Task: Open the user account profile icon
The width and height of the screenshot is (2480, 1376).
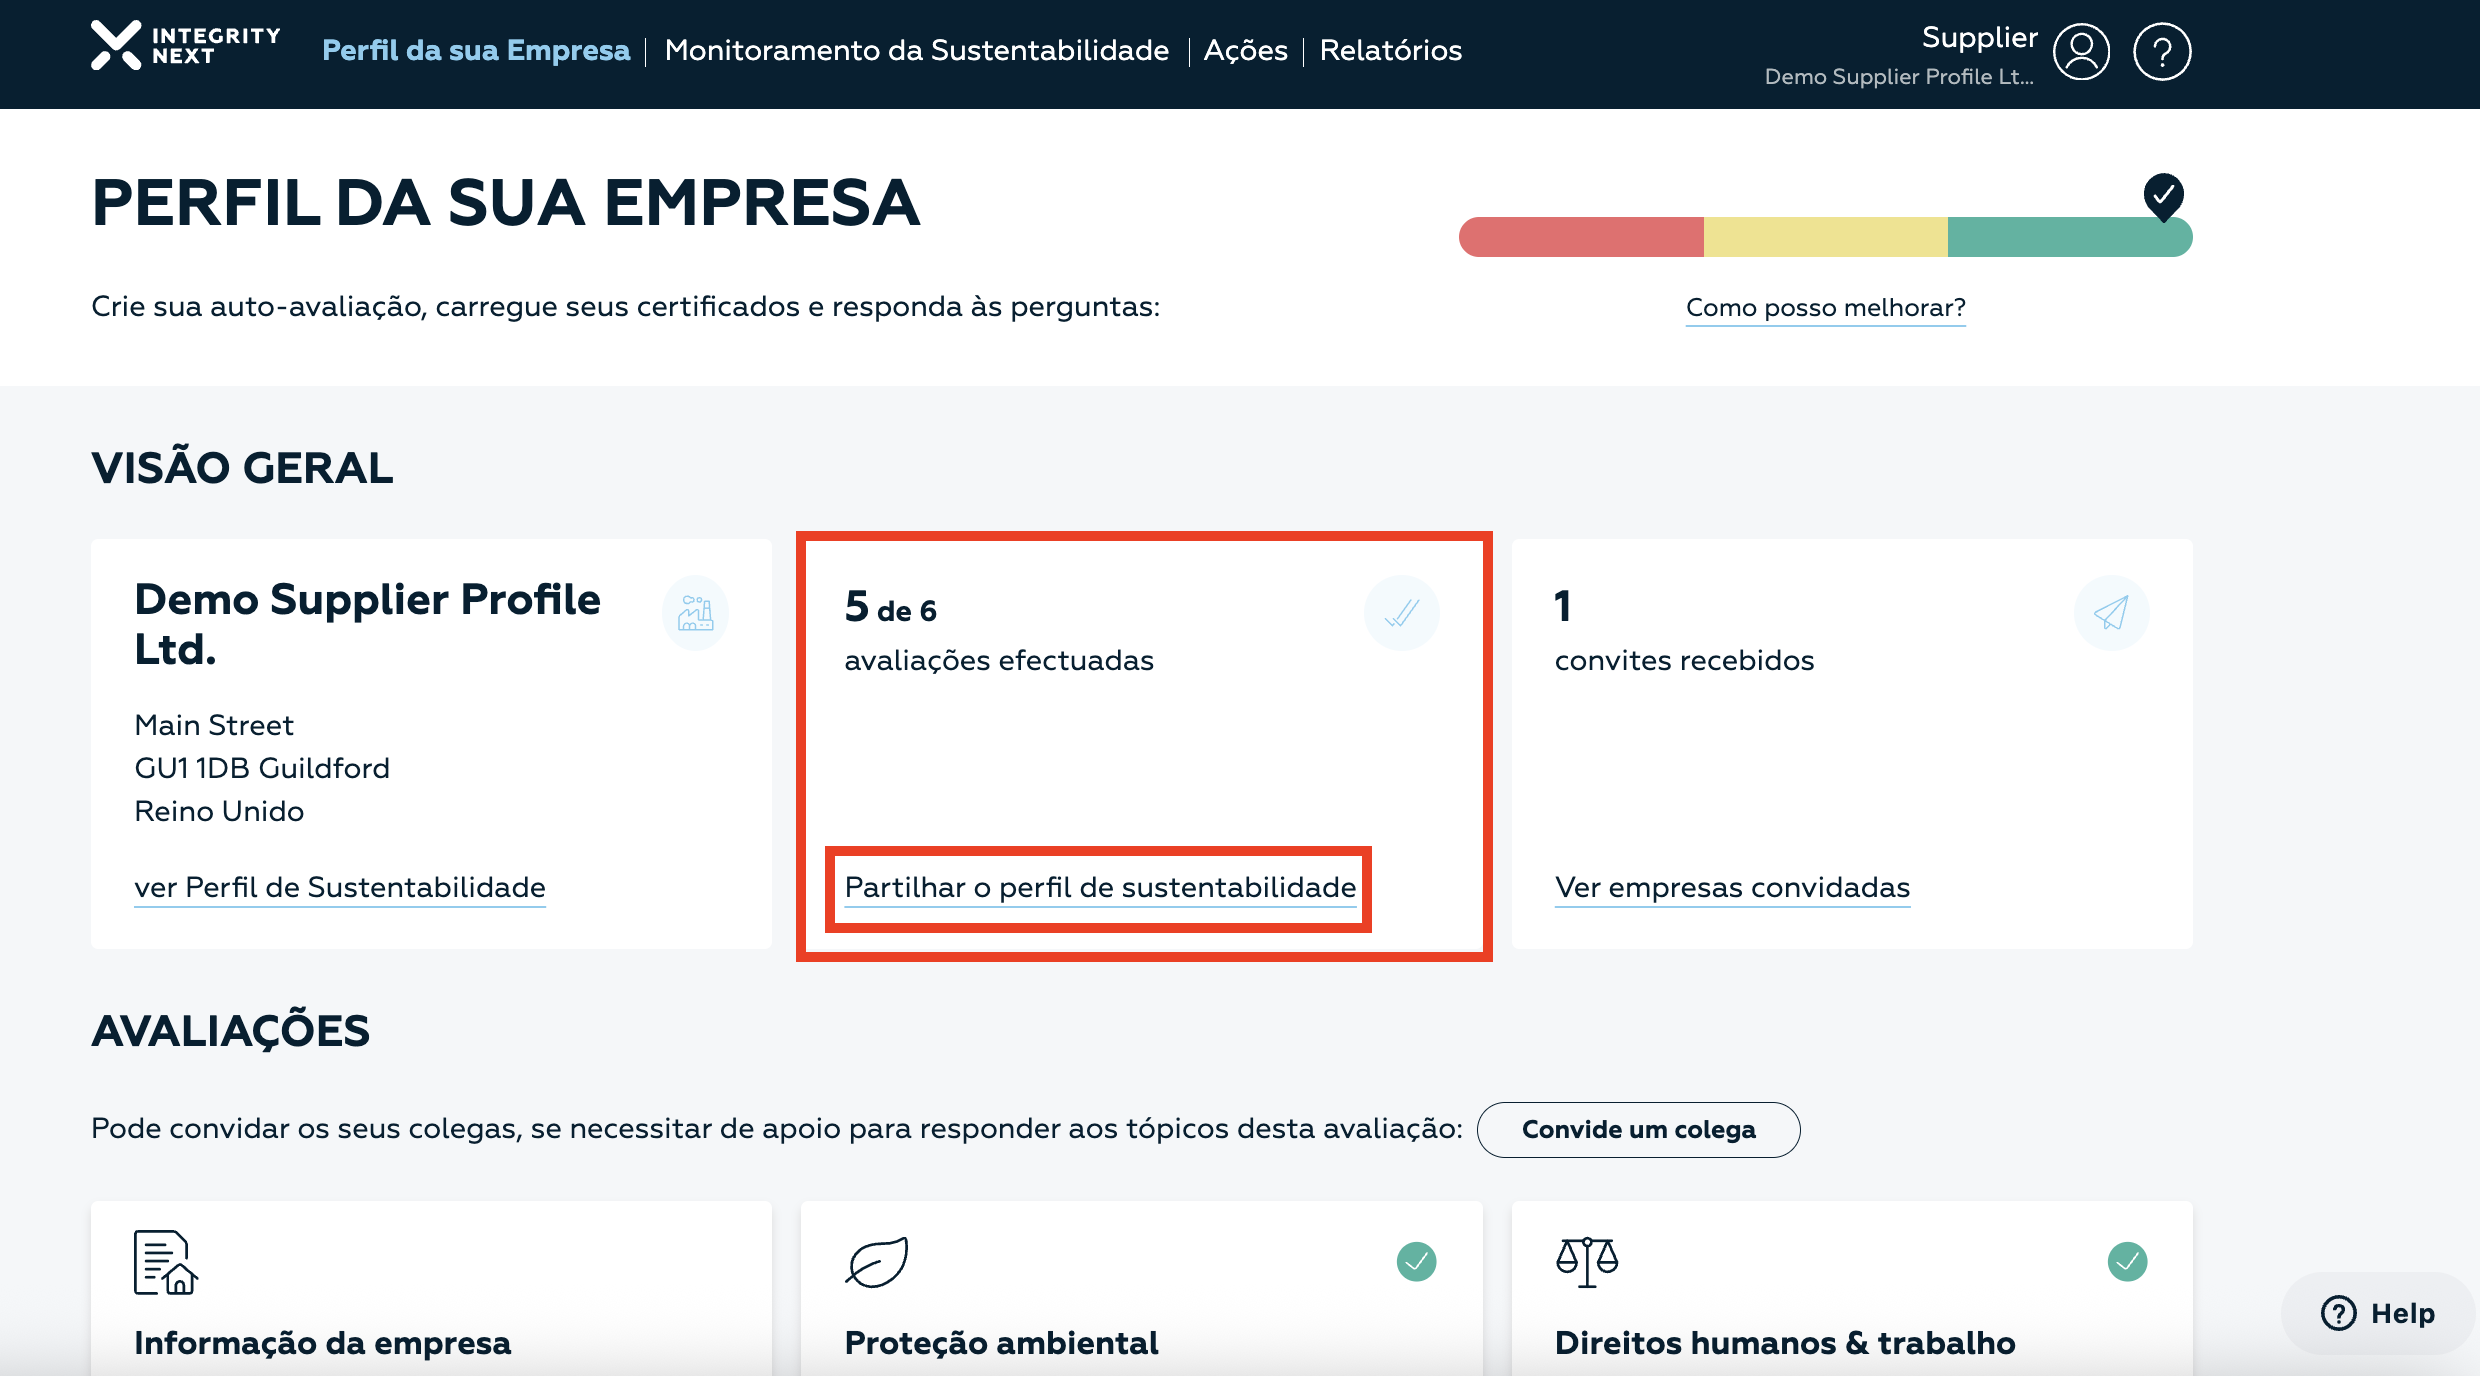Action: point(2081,52)
